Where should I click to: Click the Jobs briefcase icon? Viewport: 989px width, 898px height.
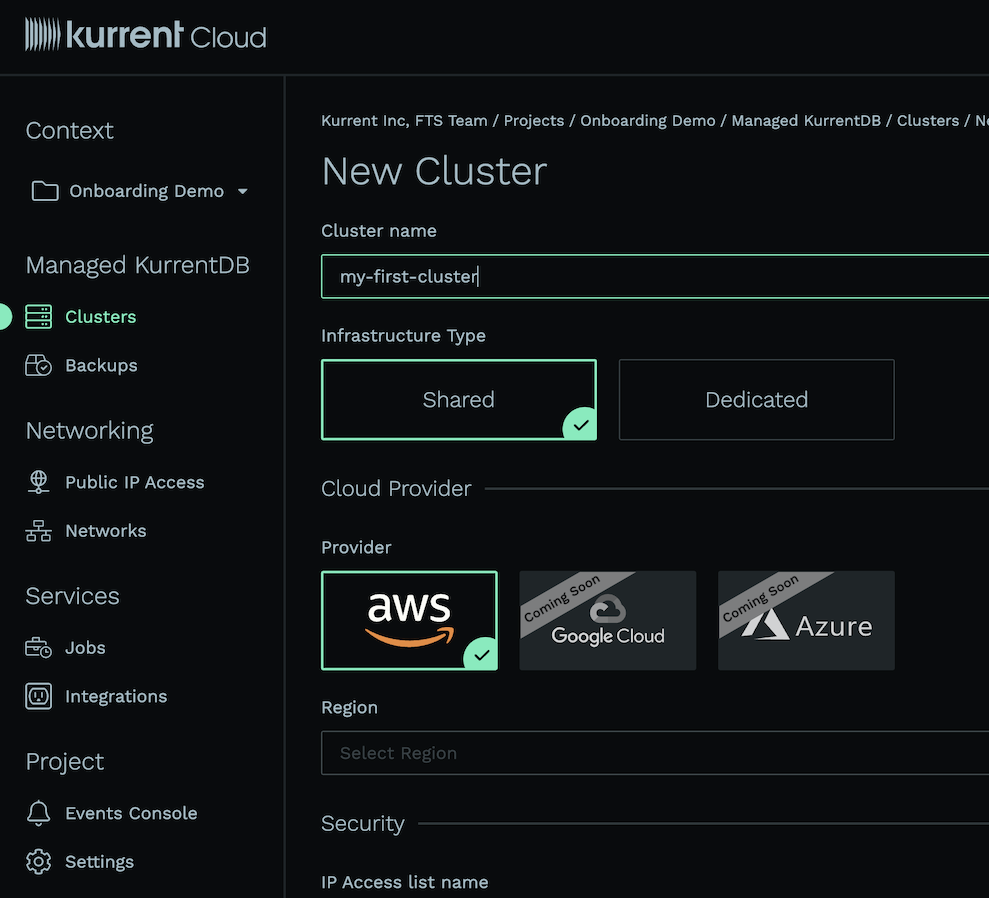tap(38, 648)
